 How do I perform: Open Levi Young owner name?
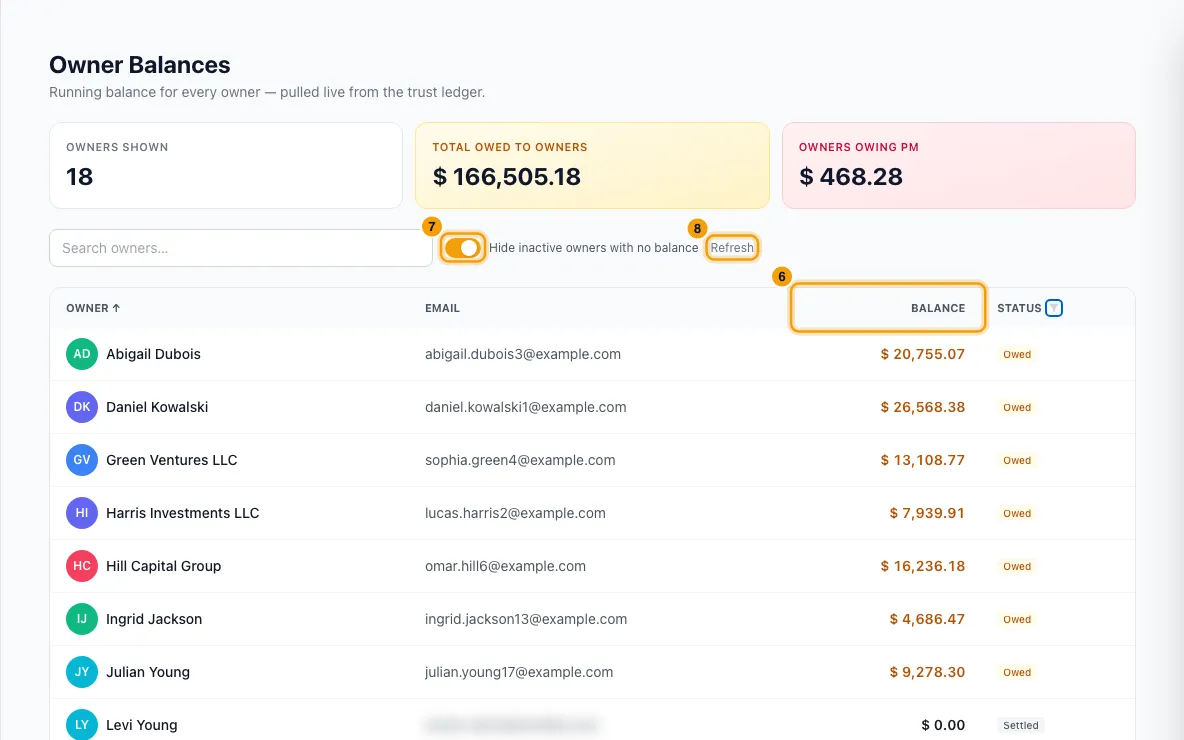[x=142, y=725]
